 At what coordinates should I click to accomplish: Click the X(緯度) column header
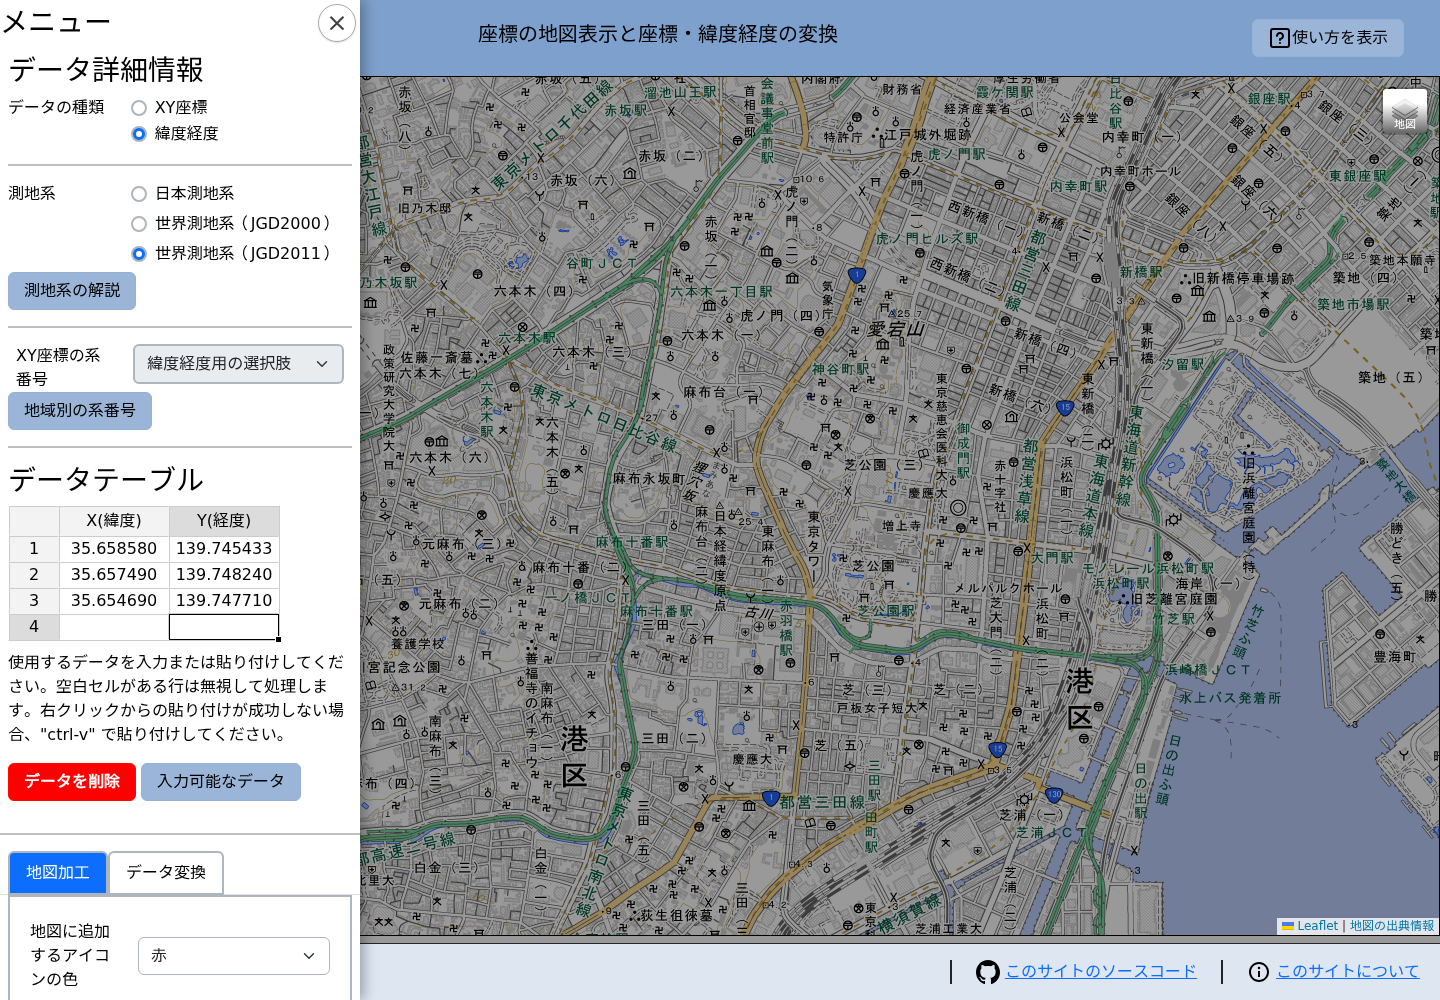[114, 521]
